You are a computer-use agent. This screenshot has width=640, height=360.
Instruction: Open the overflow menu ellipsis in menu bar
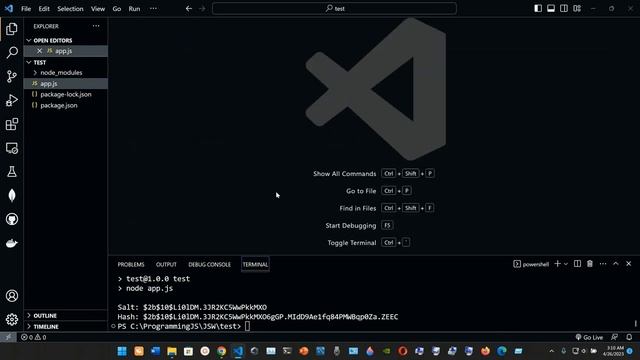(x=153, y=9)
